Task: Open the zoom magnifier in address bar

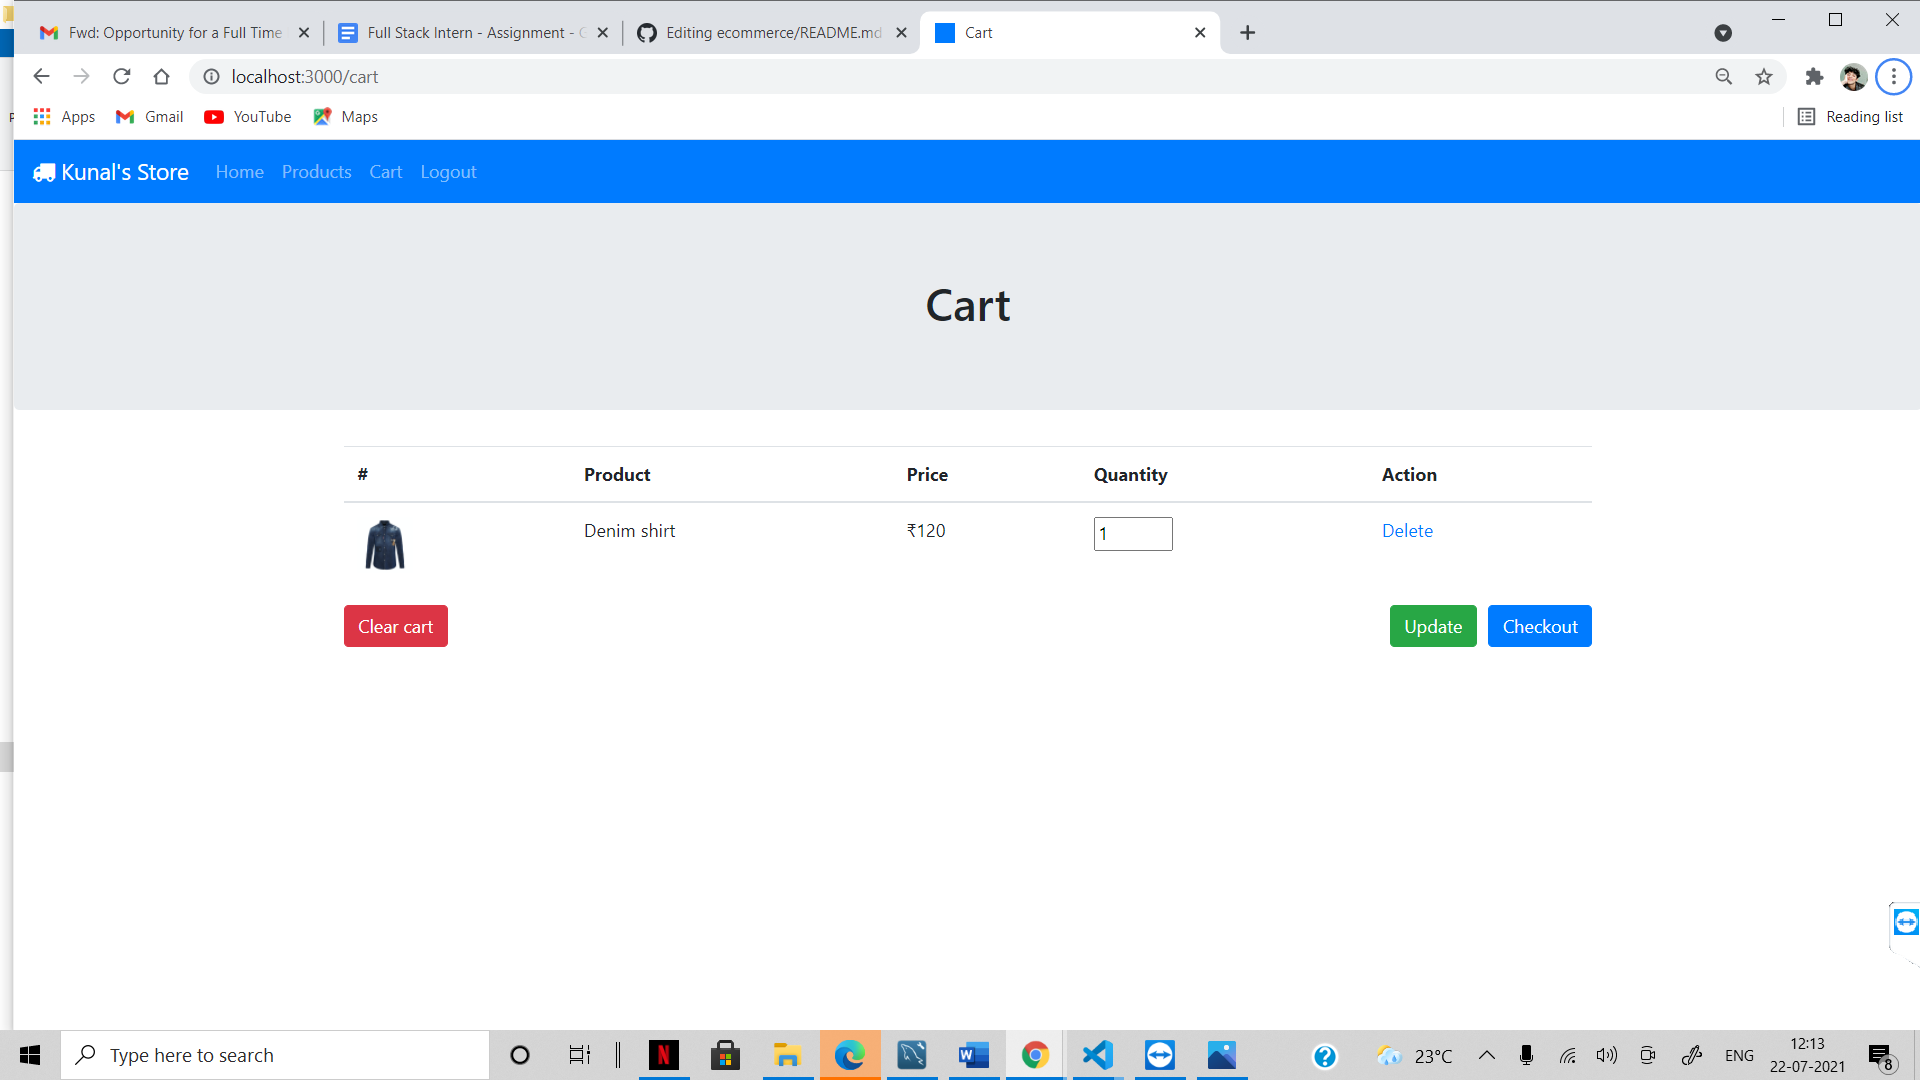Action: tap(1723, 76)
